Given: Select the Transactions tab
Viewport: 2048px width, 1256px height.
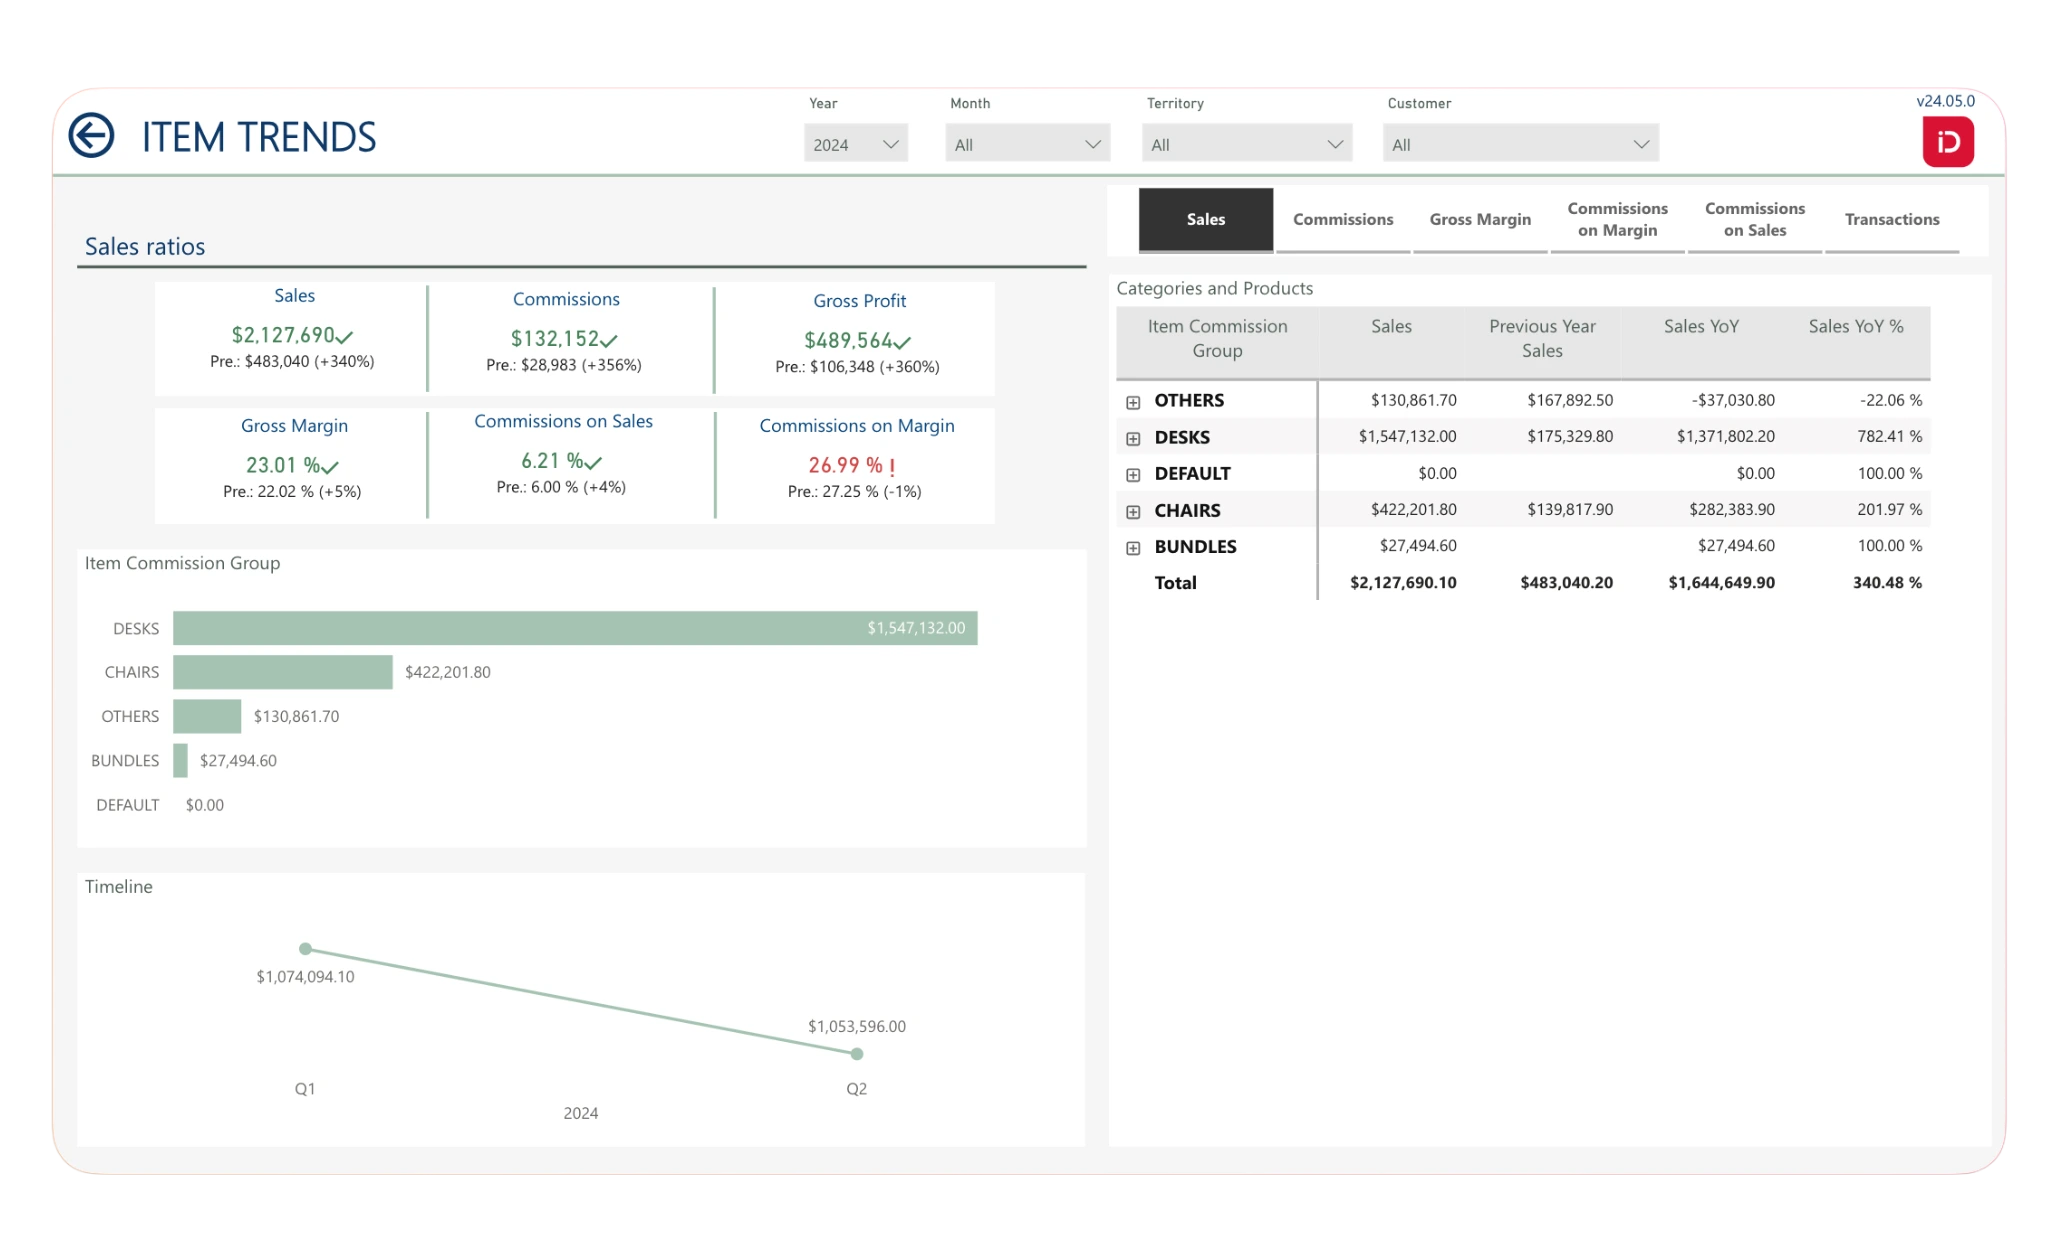Looking at the screenshot, I should click(1891, 219).
